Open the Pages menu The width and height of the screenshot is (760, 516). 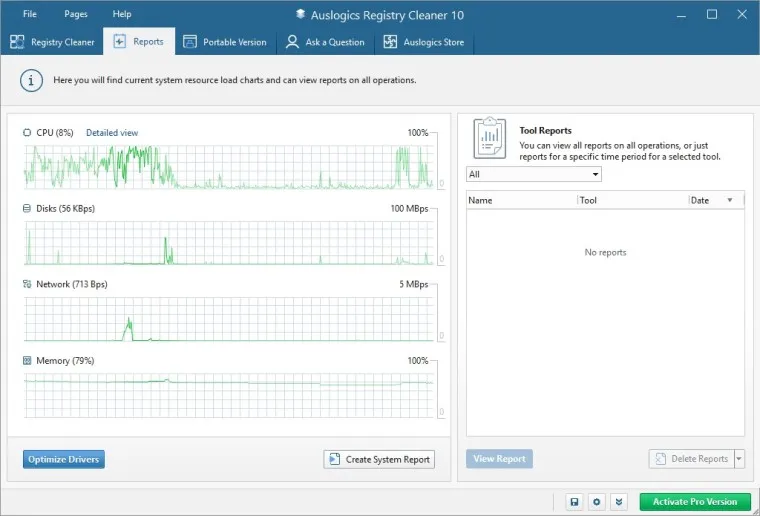[76, 14]
